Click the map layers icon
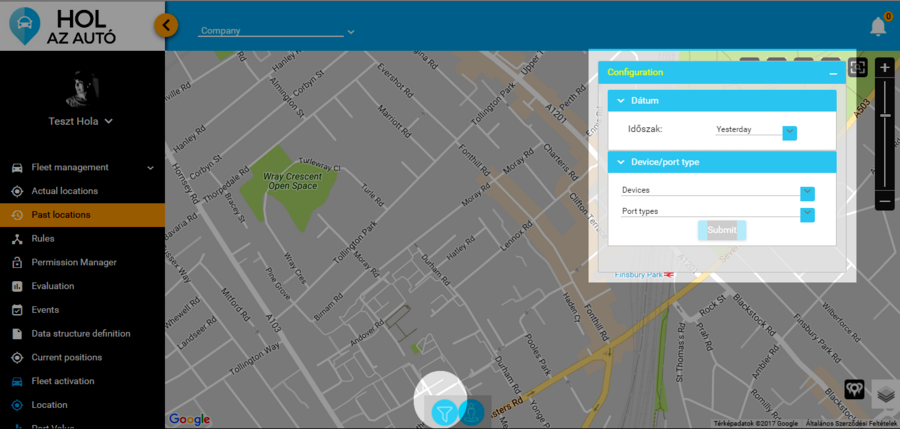 pos(884,393)
